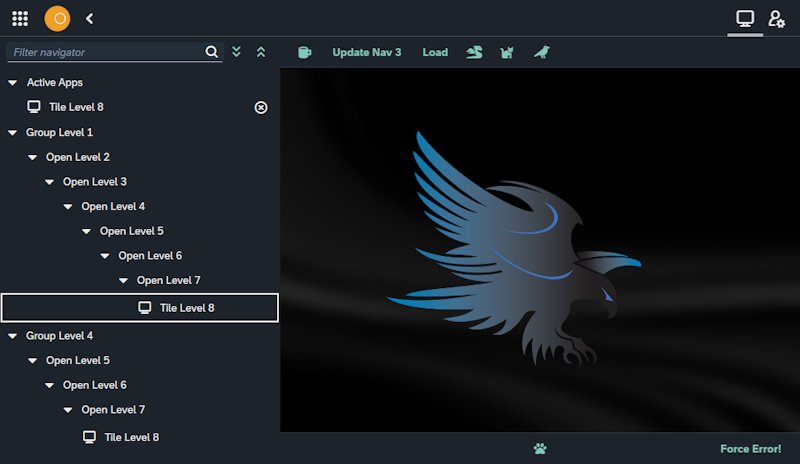
Task: Click the eagle image in main panel
Action: pyautogui.click(x=514, y=249)
